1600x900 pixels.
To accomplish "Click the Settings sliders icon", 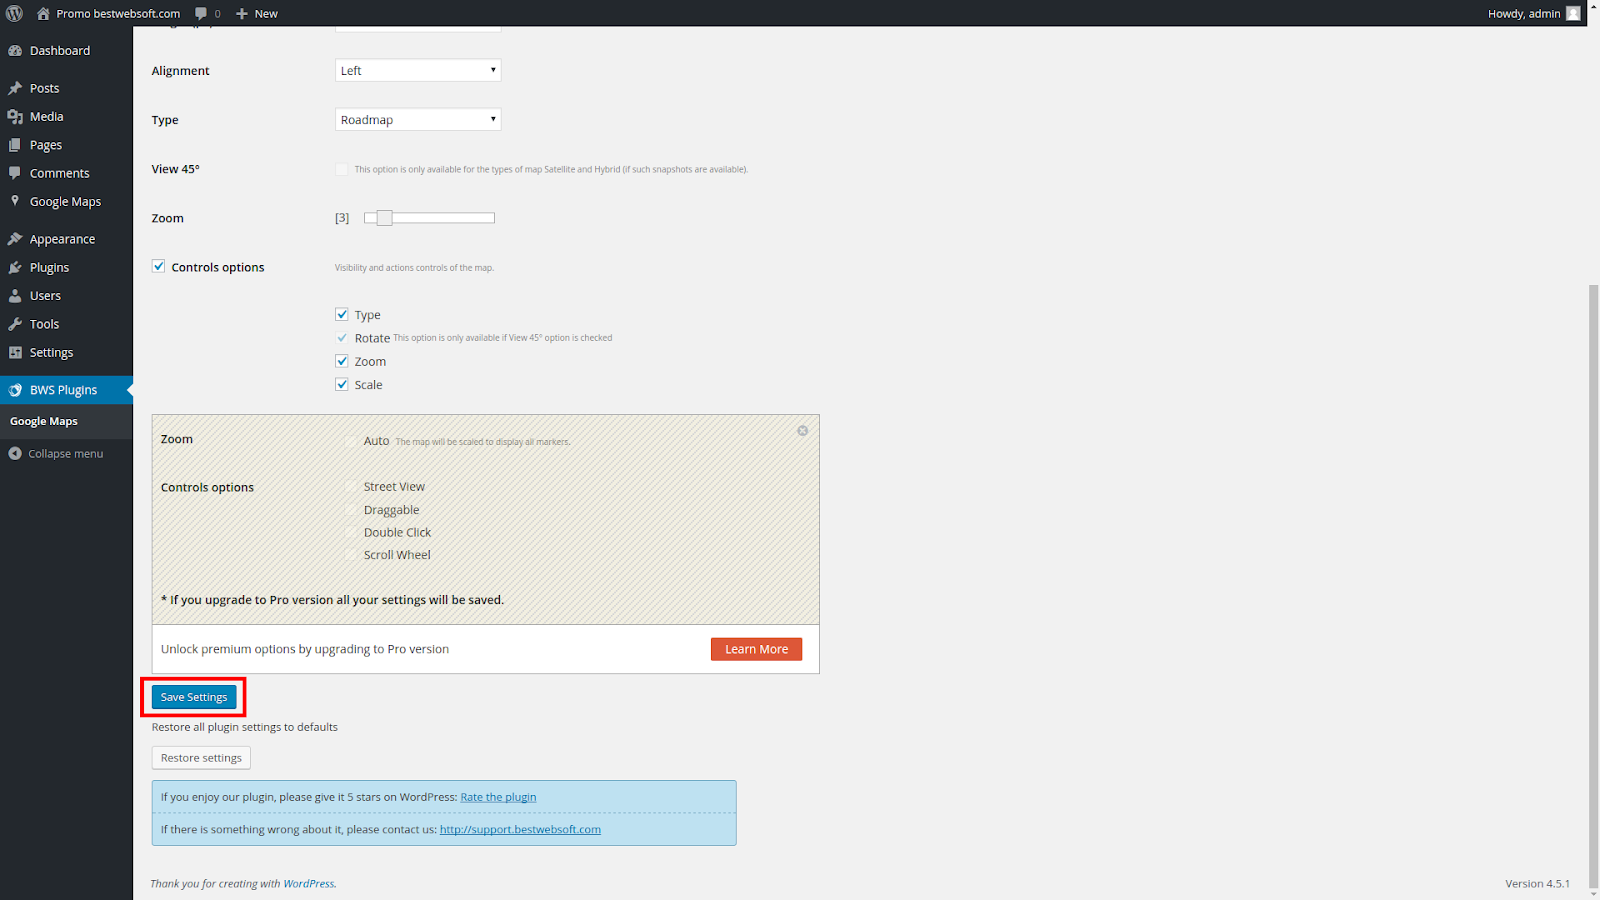I will [15, 352].
